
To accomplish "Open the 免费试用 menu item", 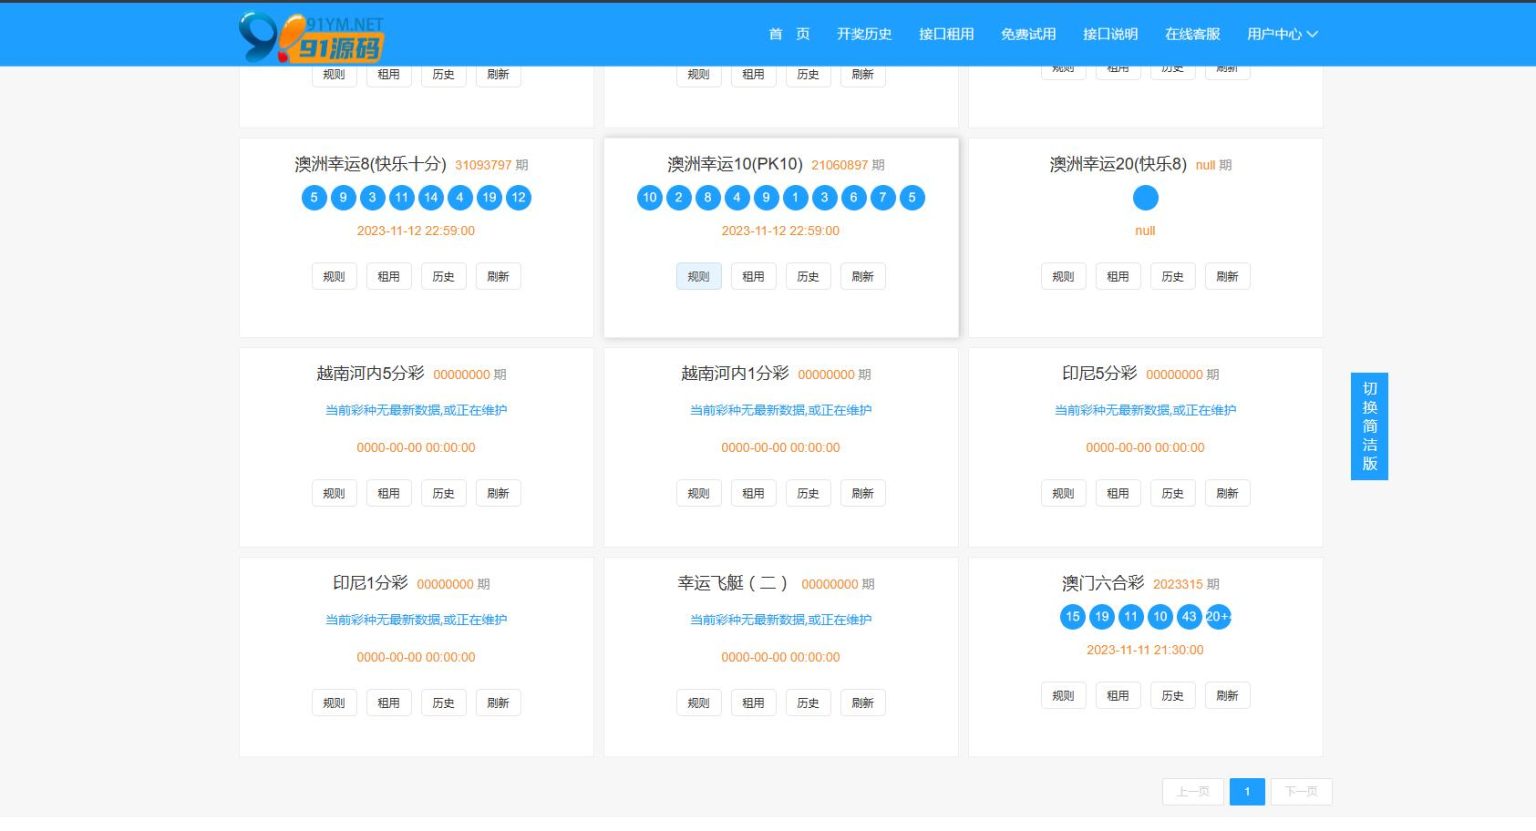I will point(1028,34).
